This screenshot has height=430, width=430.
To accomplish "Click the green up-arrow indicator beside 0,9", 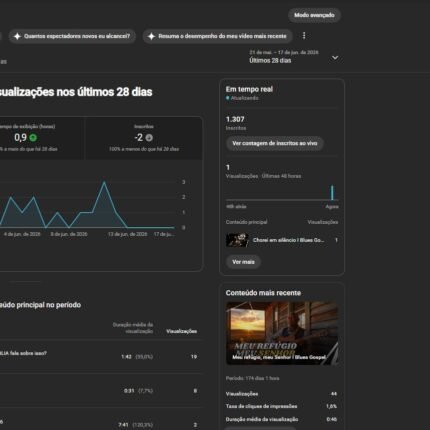I will (x=33, y=137).
